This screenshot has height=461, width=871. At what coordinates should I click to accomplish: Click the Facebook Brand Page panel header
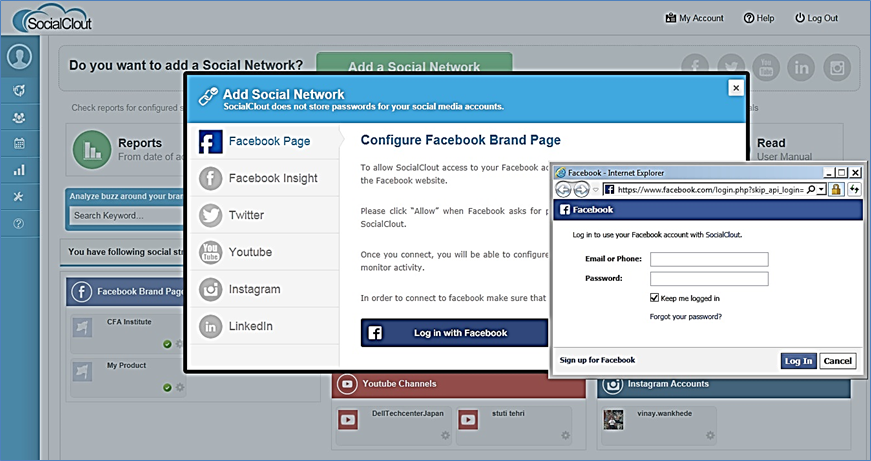[126, 292]
